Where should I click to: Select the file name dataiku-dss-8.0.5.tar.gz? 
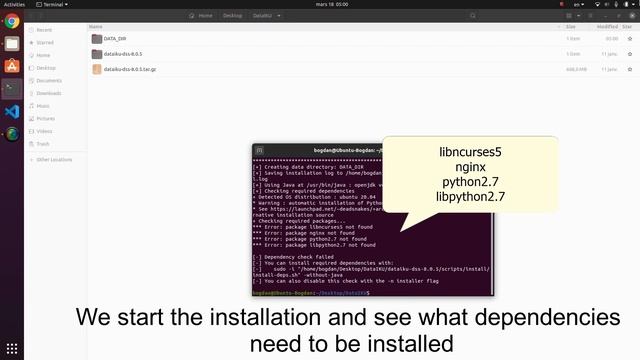click(130, 69)
